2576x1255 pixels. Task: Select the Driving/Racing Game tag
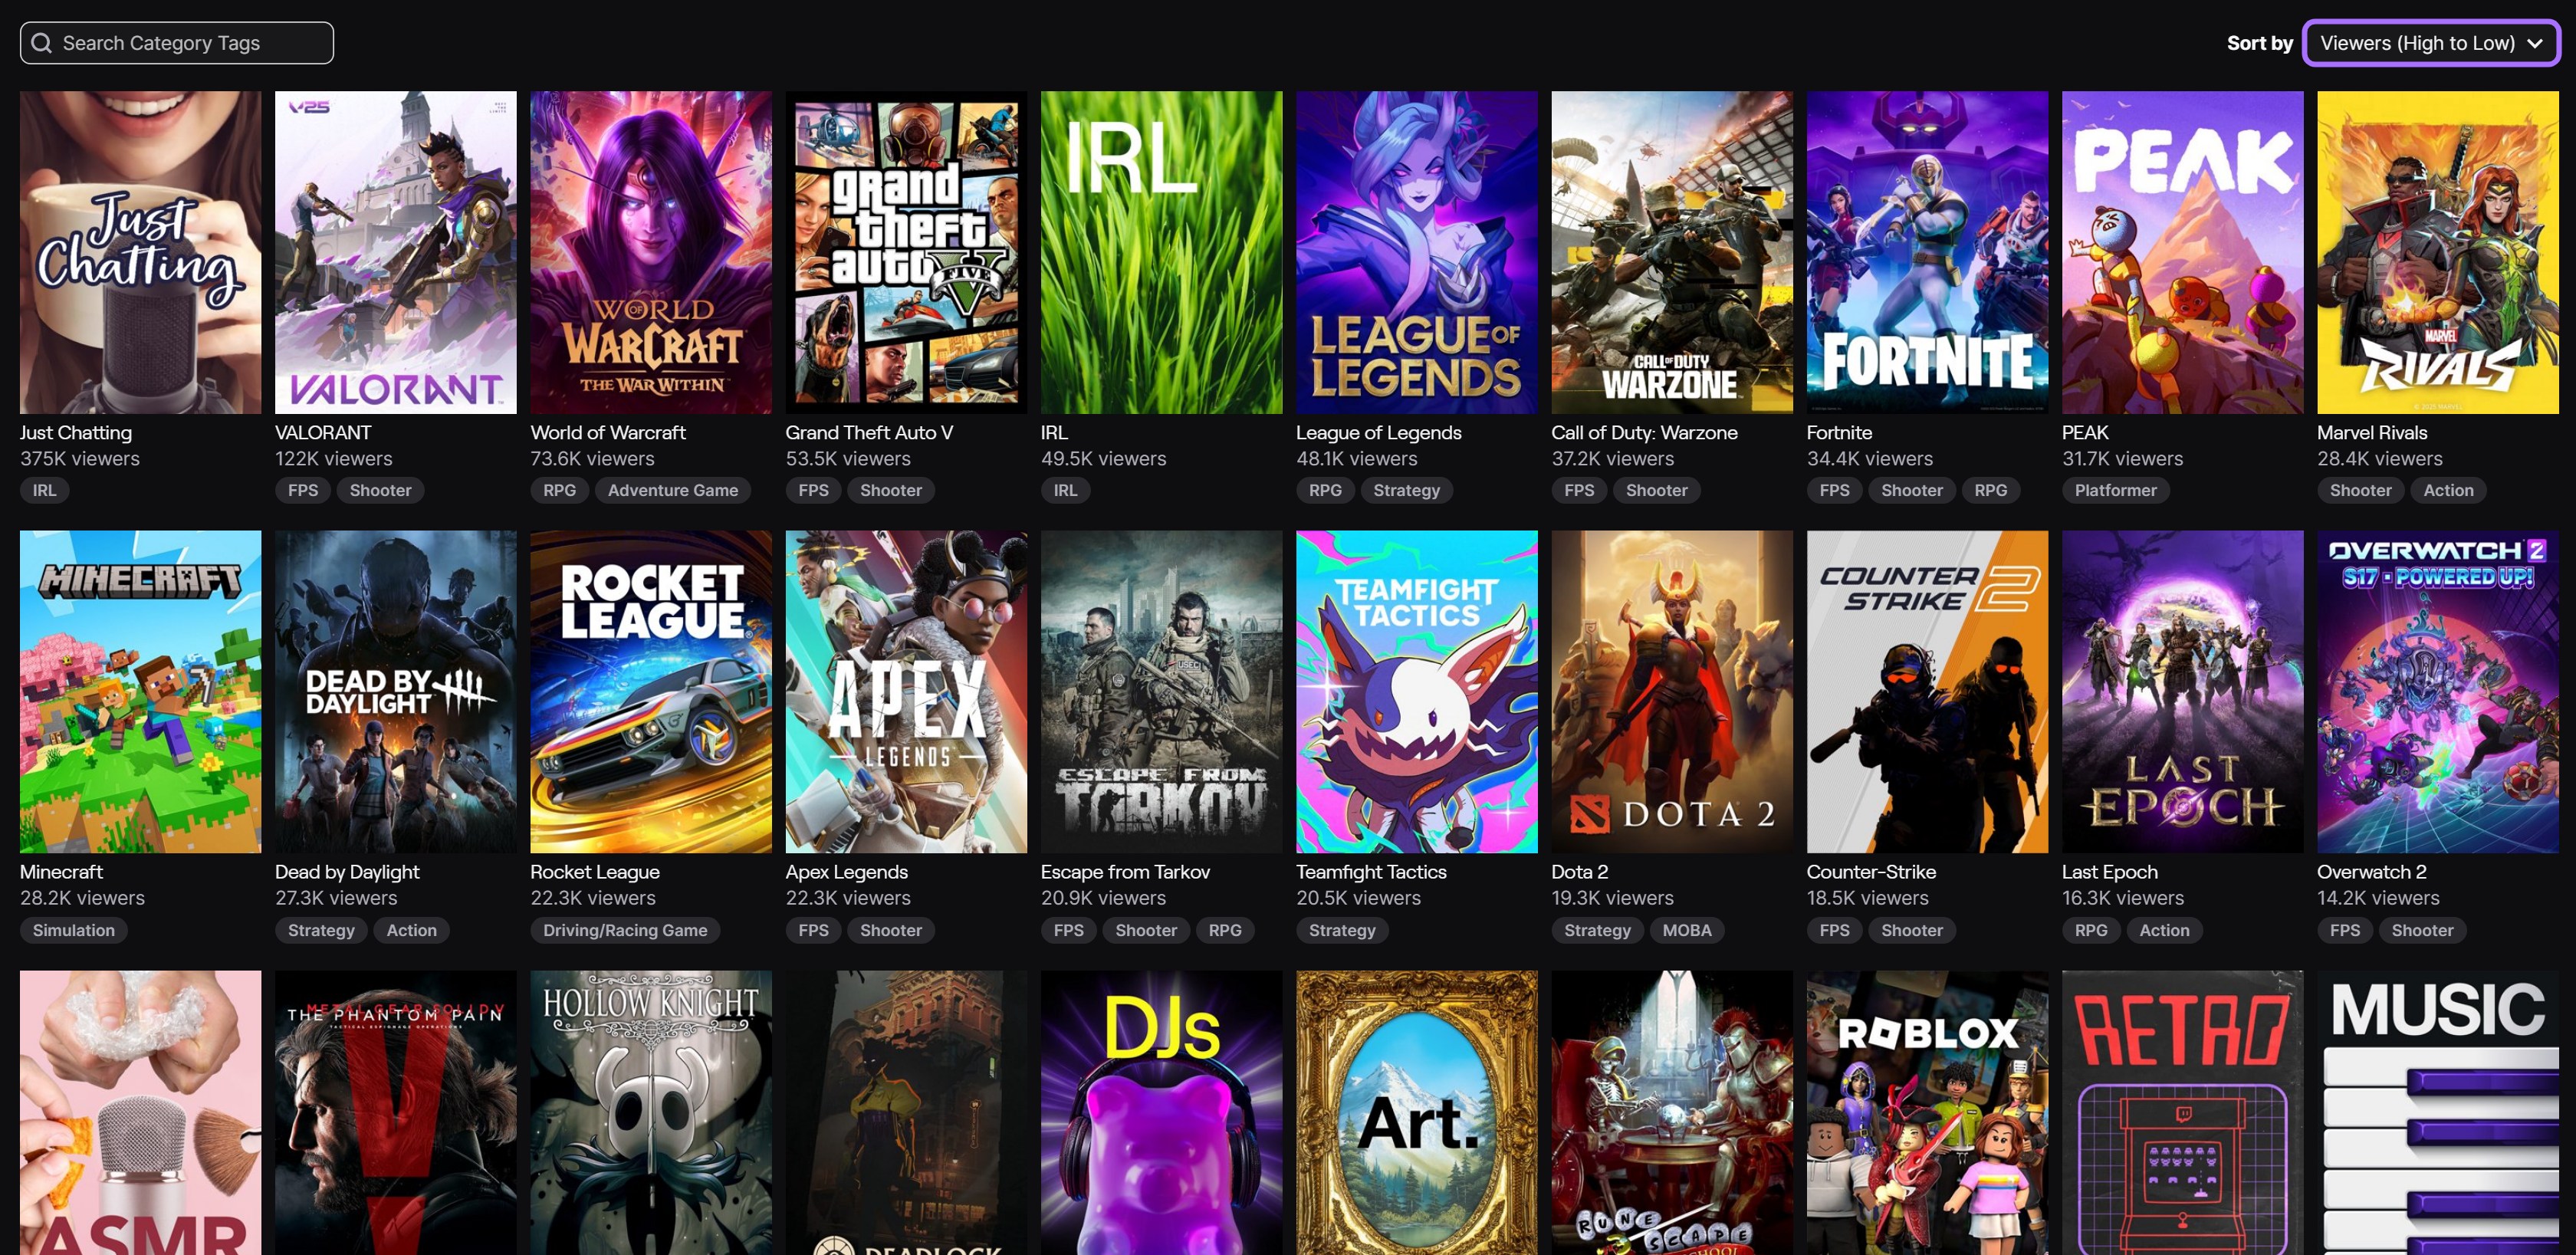[624, 930]
